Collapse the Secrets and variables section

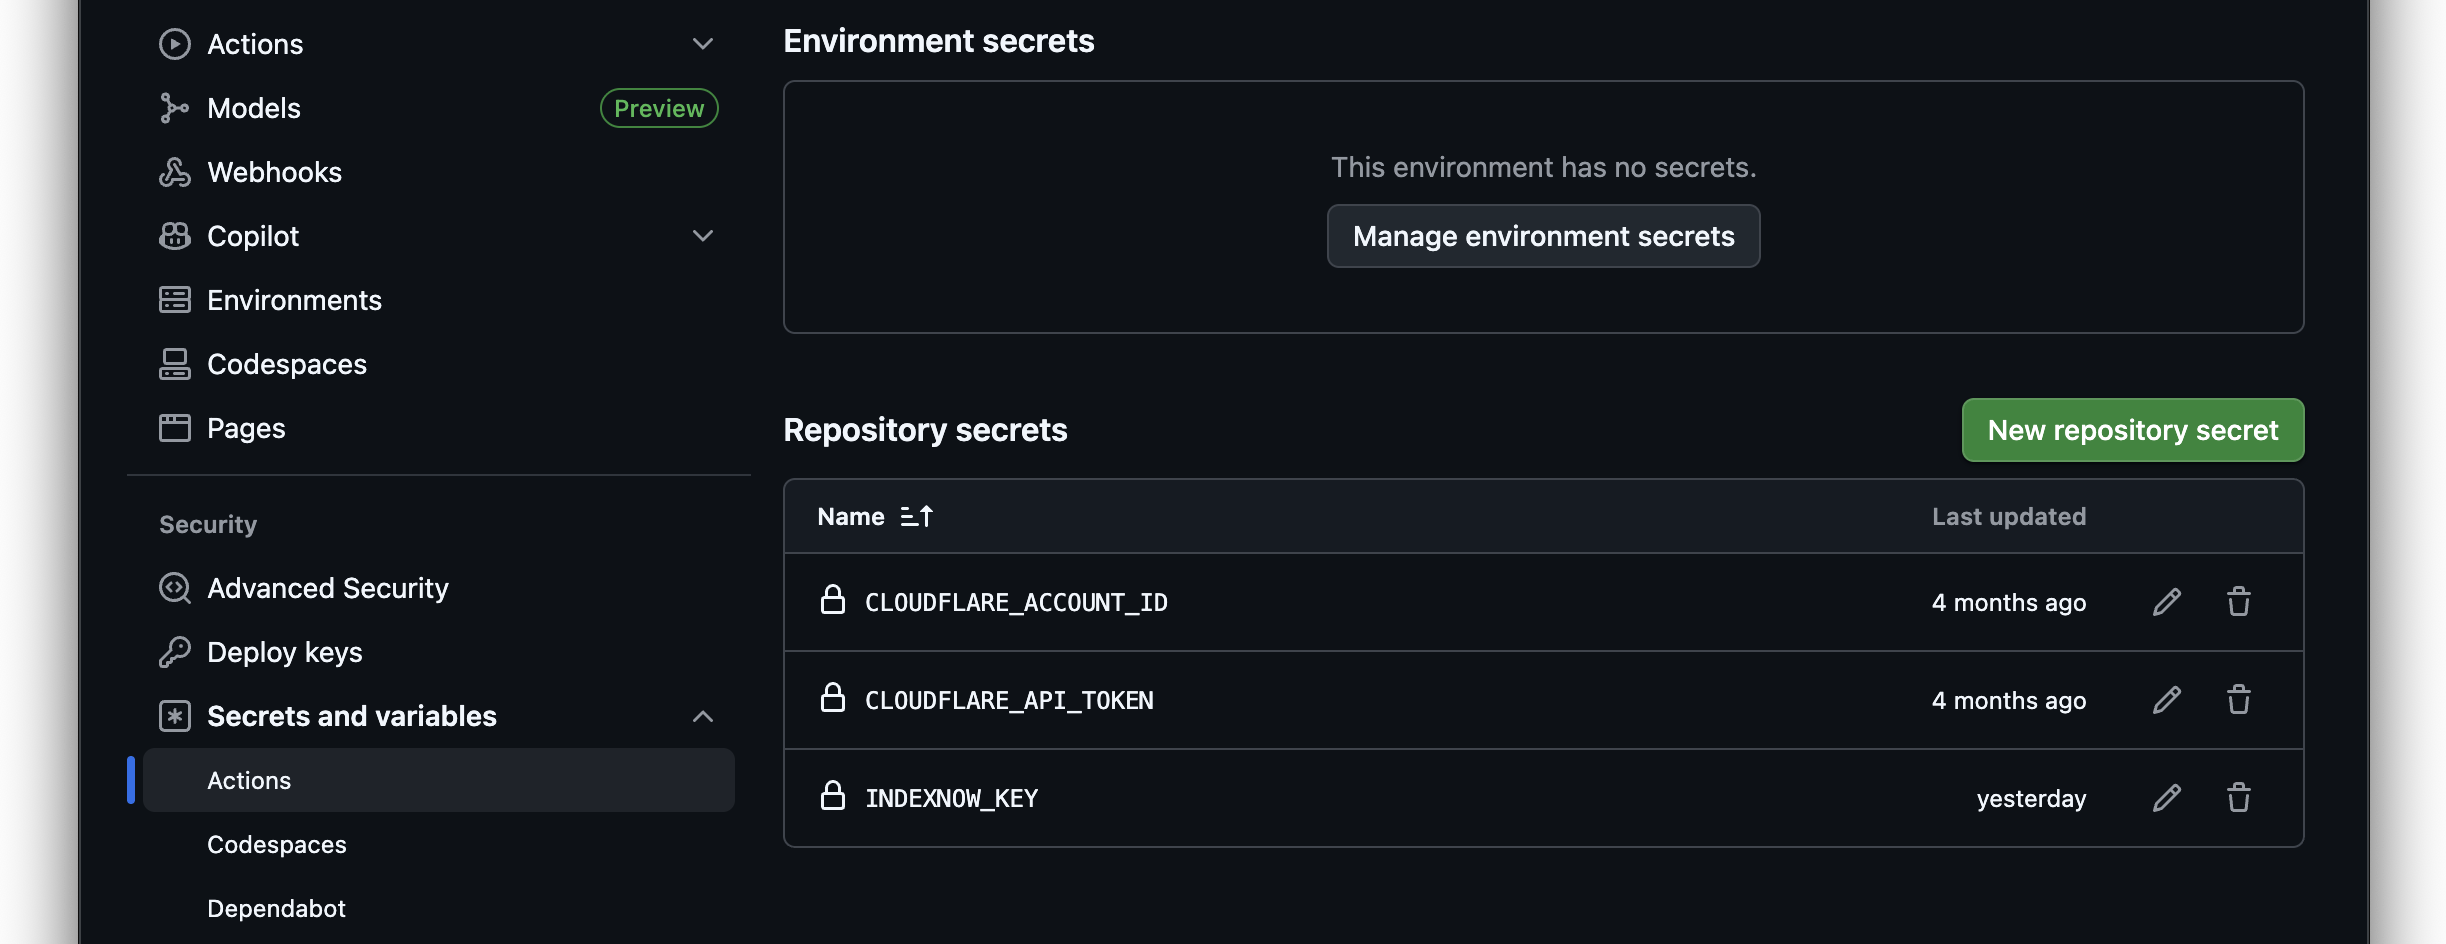703,716
